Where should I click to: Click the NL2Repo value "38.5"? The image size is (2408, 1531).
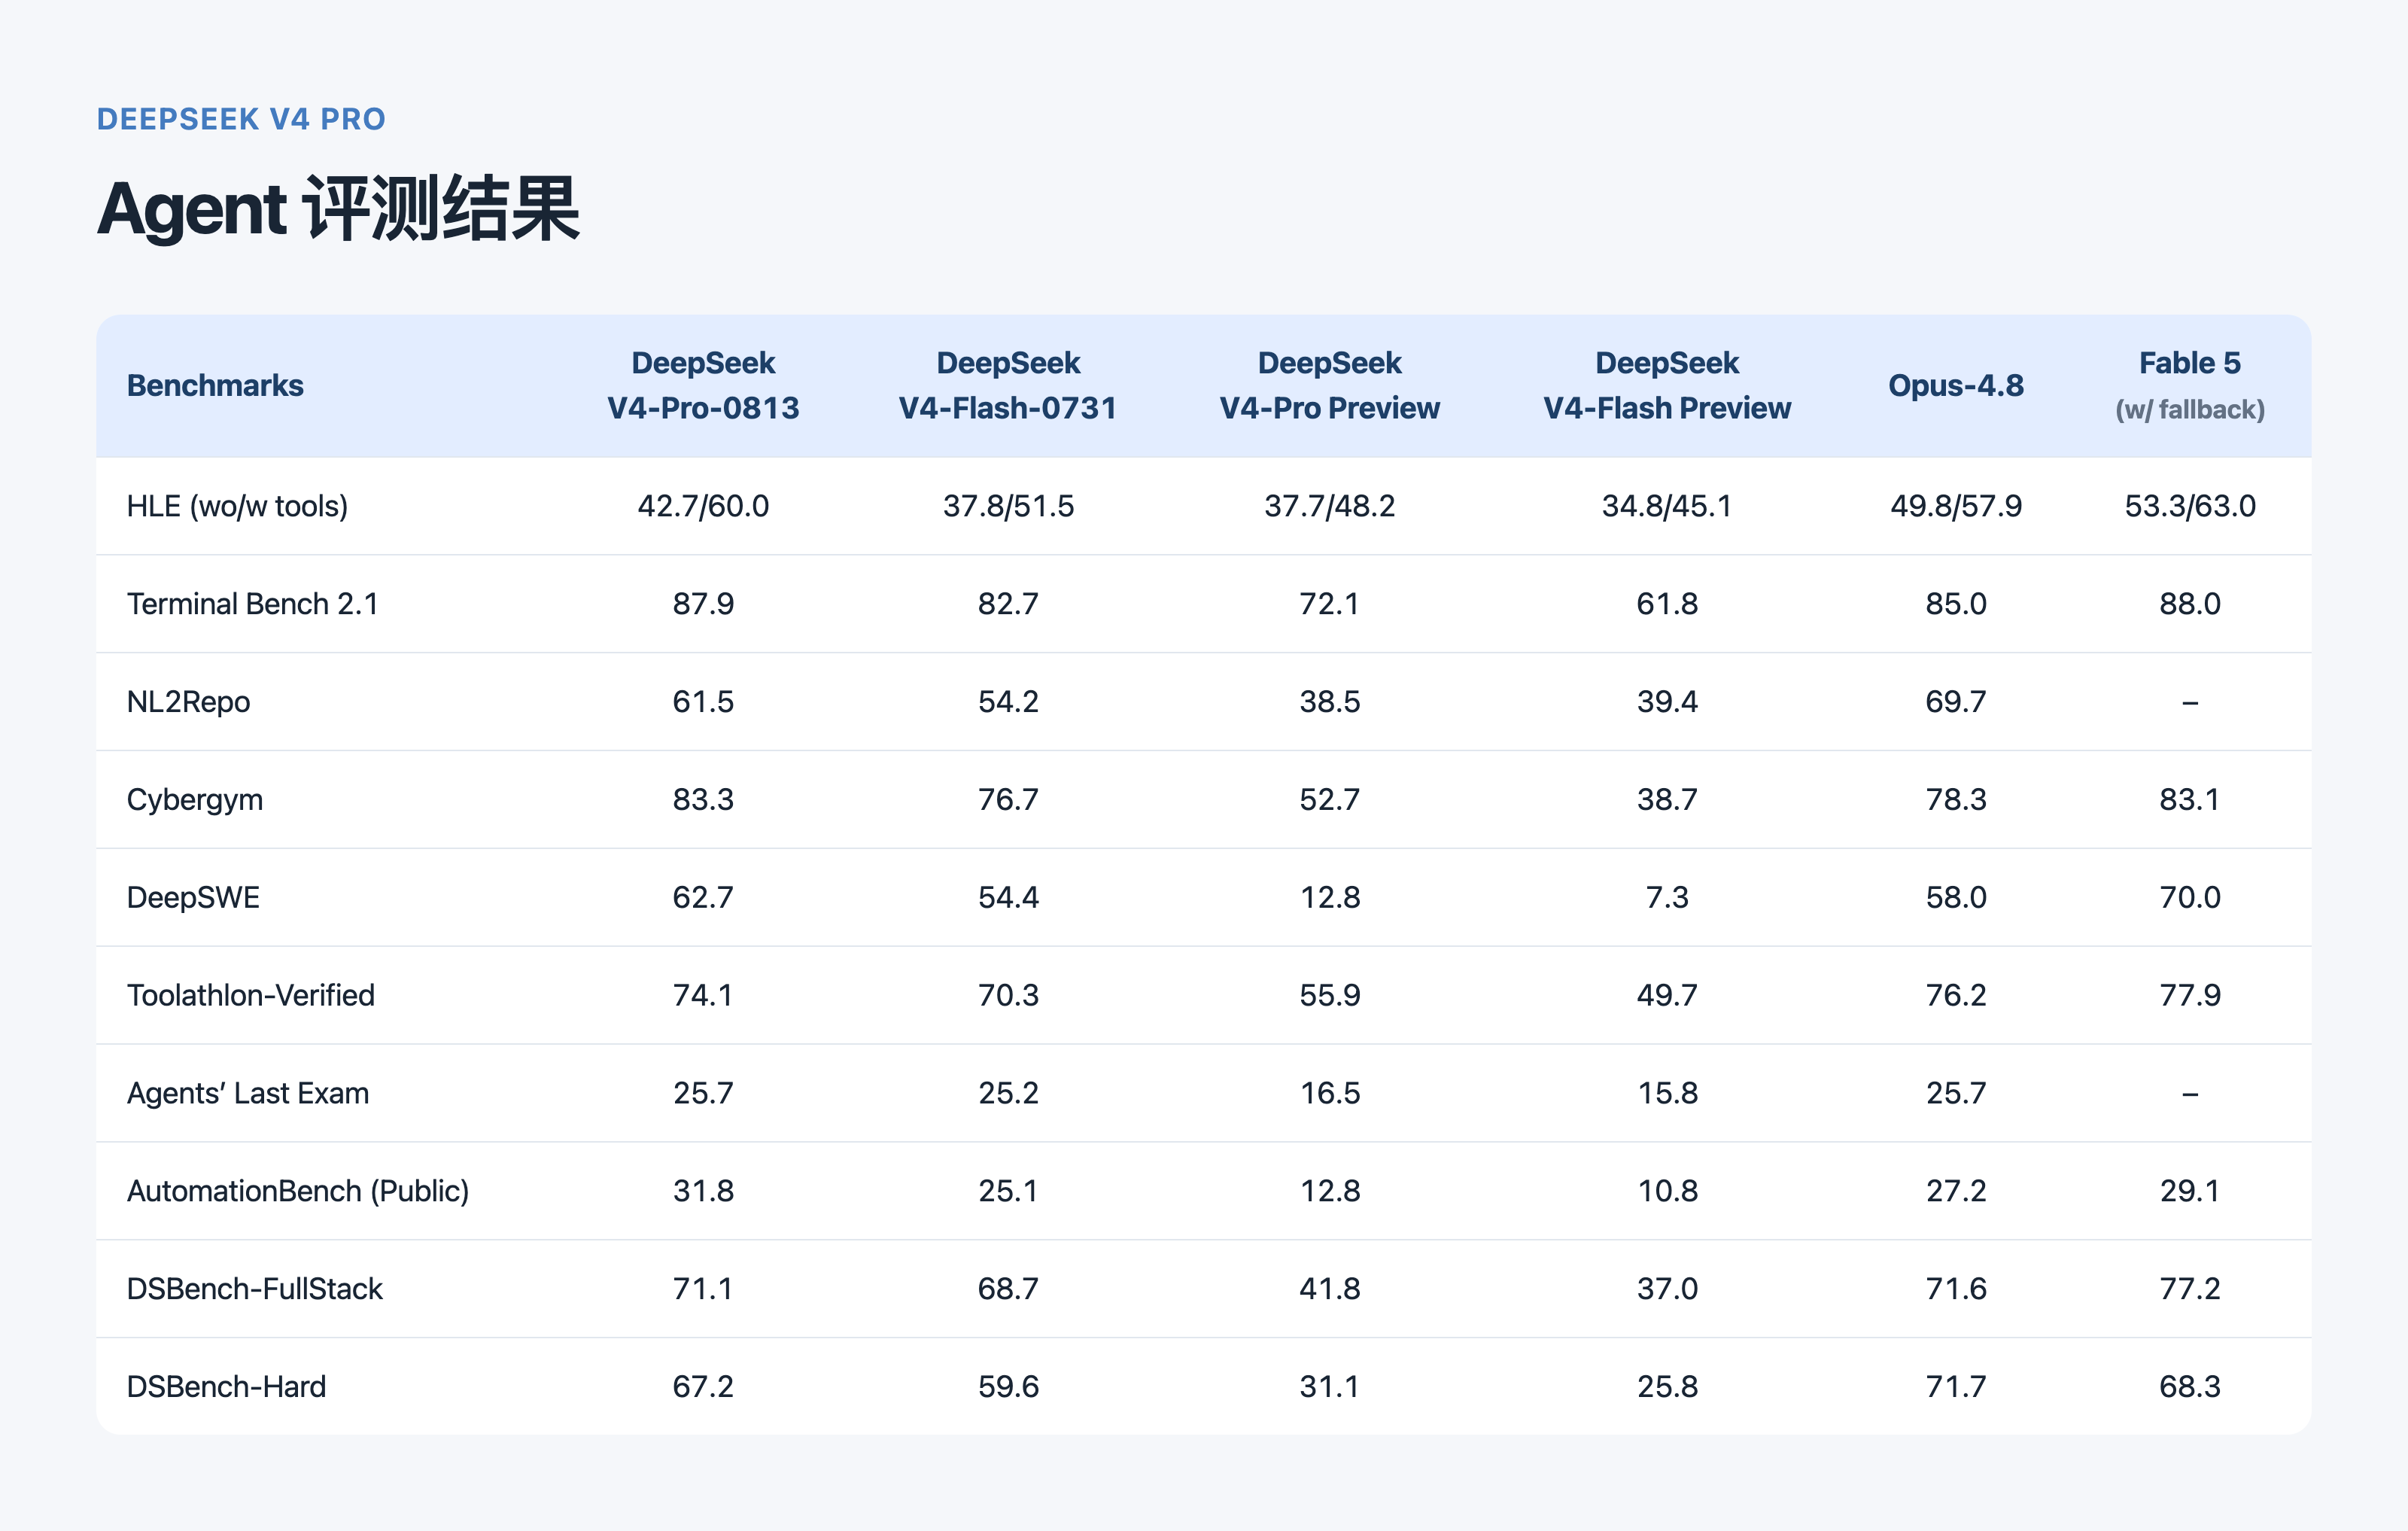pos(1329,702)
